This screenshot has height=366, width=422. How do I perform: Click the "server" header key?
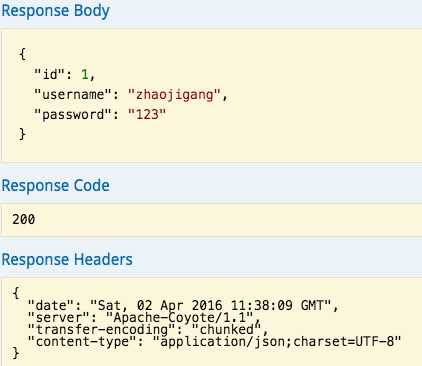click(59, 317)
